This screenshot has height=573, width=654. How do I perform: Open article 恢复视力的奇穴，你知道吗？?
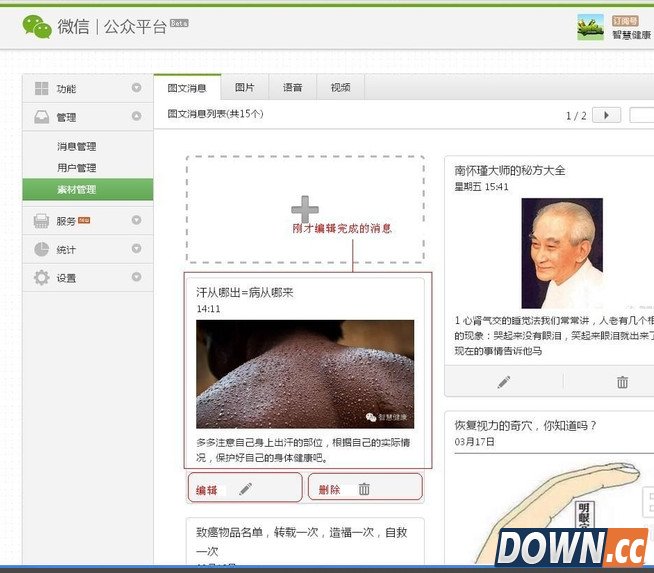coord(526,425)
